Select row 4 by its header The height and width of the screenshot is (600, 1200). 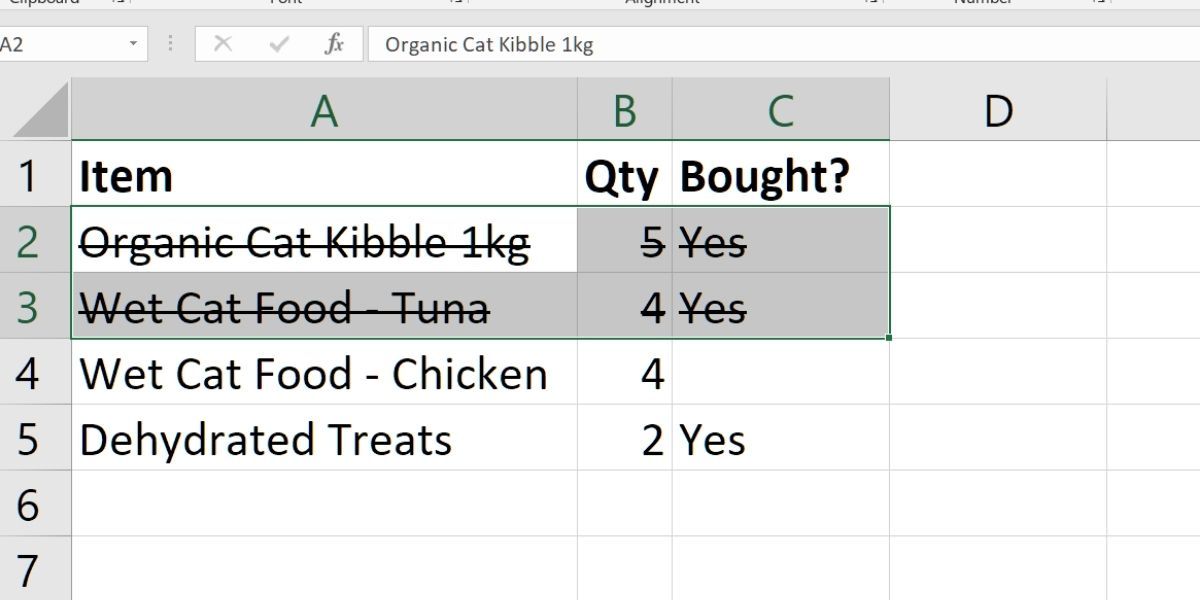pos(28,373)
